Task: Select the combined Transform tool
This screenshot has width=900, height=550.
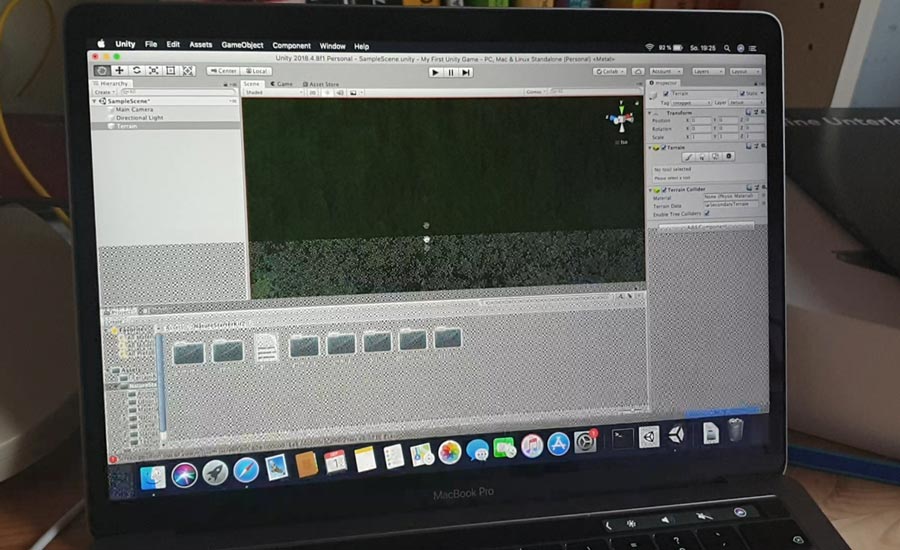Action: tap(188, 71)
